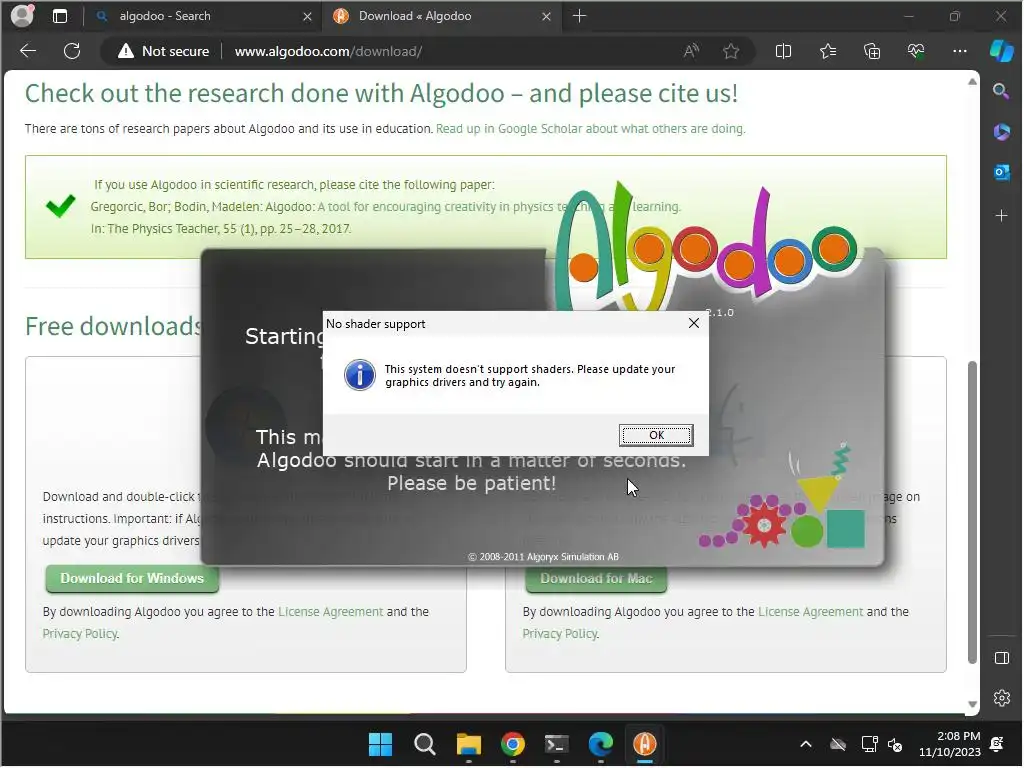Click the Not secure site warning
The height and width of the screenshot is (768, 1024).
[163, 51]
